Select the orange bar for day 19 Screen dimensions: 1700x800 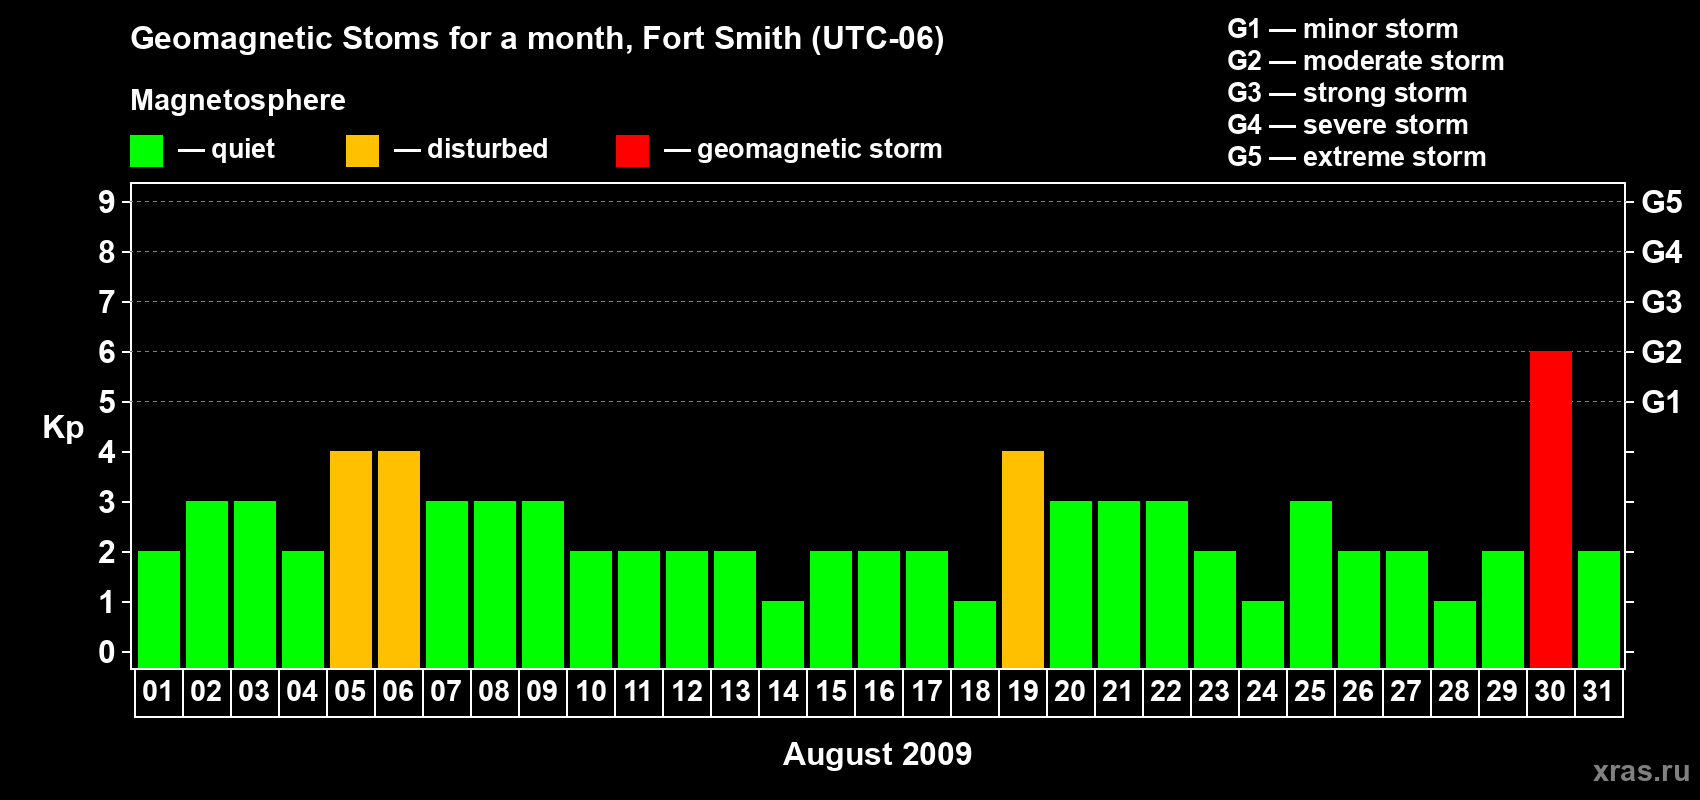[1022, 560]
